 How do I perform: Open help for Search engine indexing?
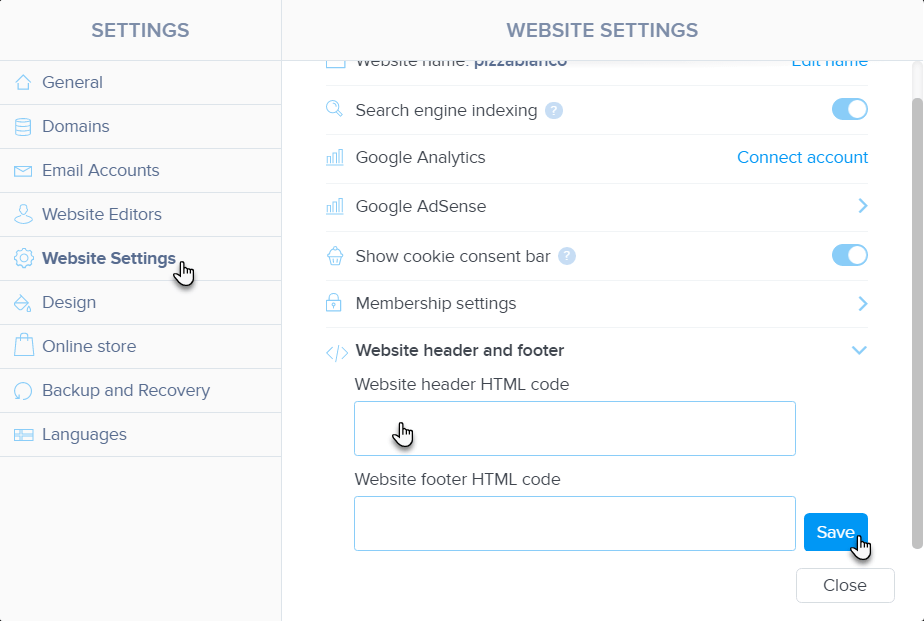tap(554, 111)
